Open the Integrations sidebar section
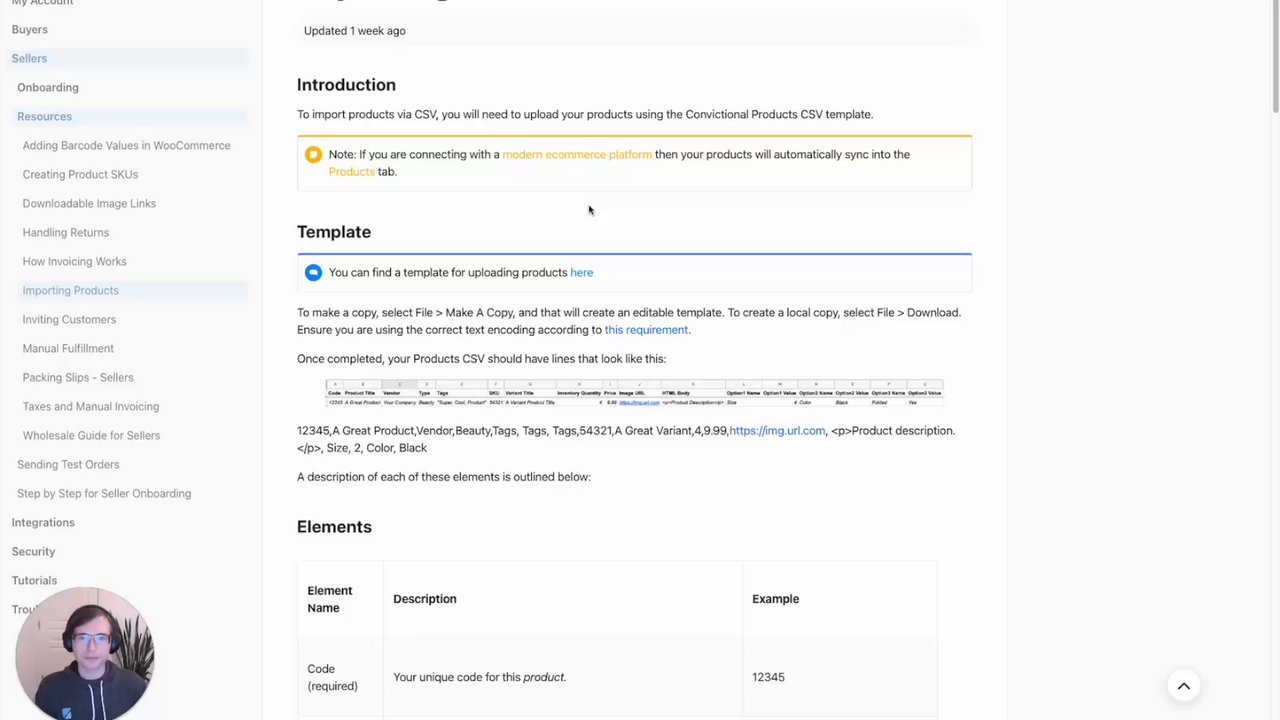This screenshot has height=720, width=1280. pyautogui.click(x=43, y=522)
